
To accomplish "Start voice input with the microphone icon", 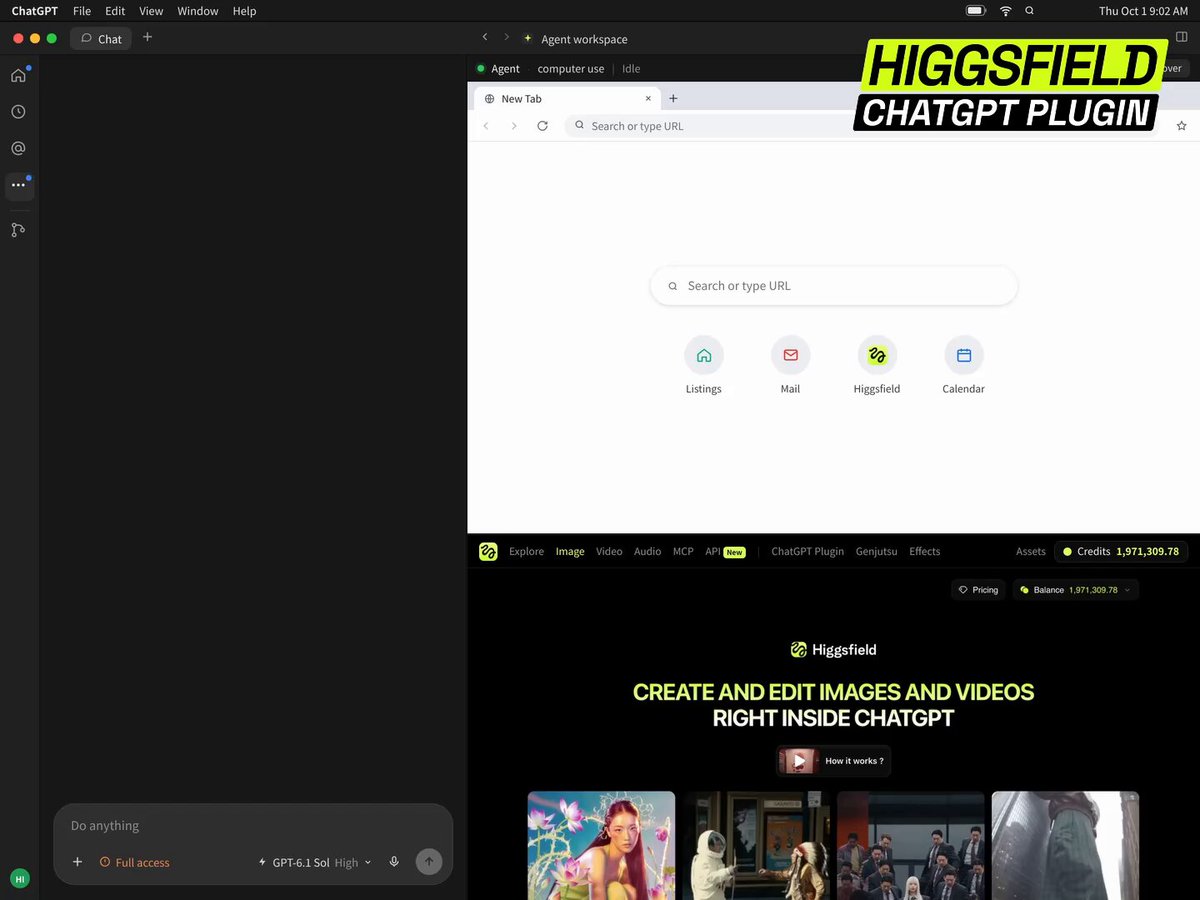I will [394, 862].
